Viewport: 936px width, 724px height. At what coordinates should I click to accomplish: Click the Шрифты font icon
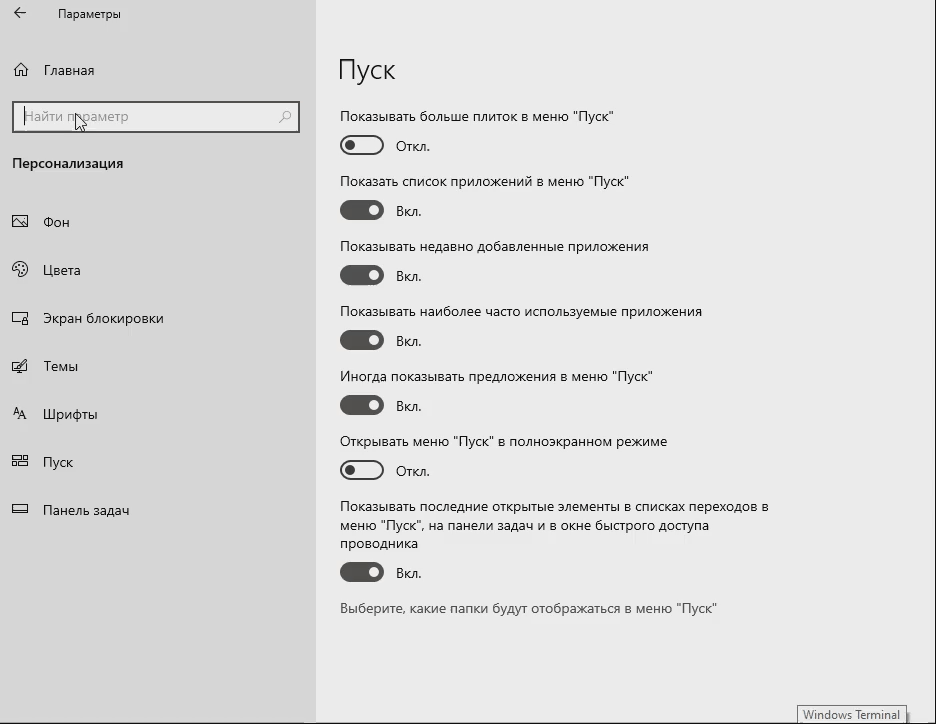point(20,414)
